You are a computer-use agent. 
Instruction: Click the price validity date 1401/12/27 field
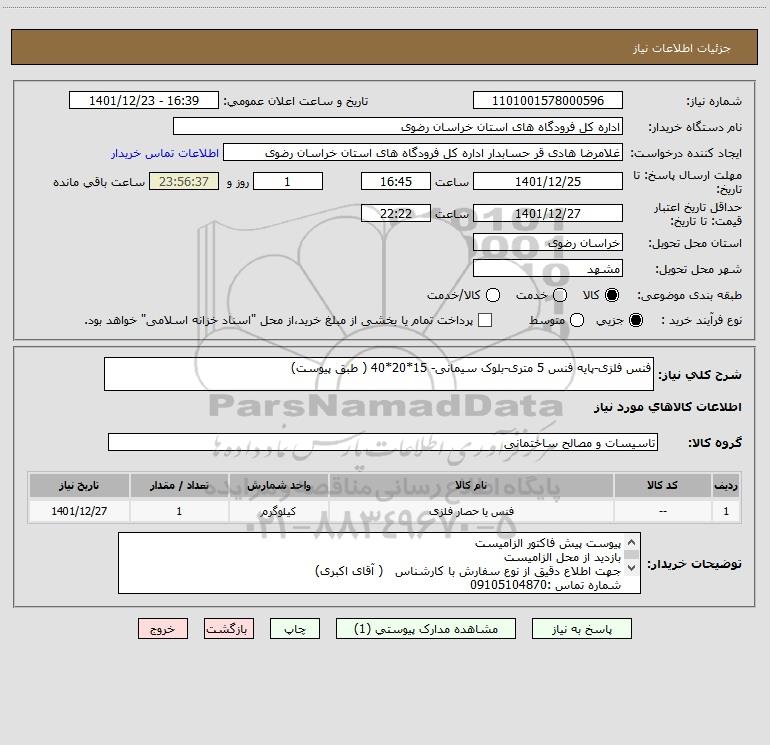[548, 213]
